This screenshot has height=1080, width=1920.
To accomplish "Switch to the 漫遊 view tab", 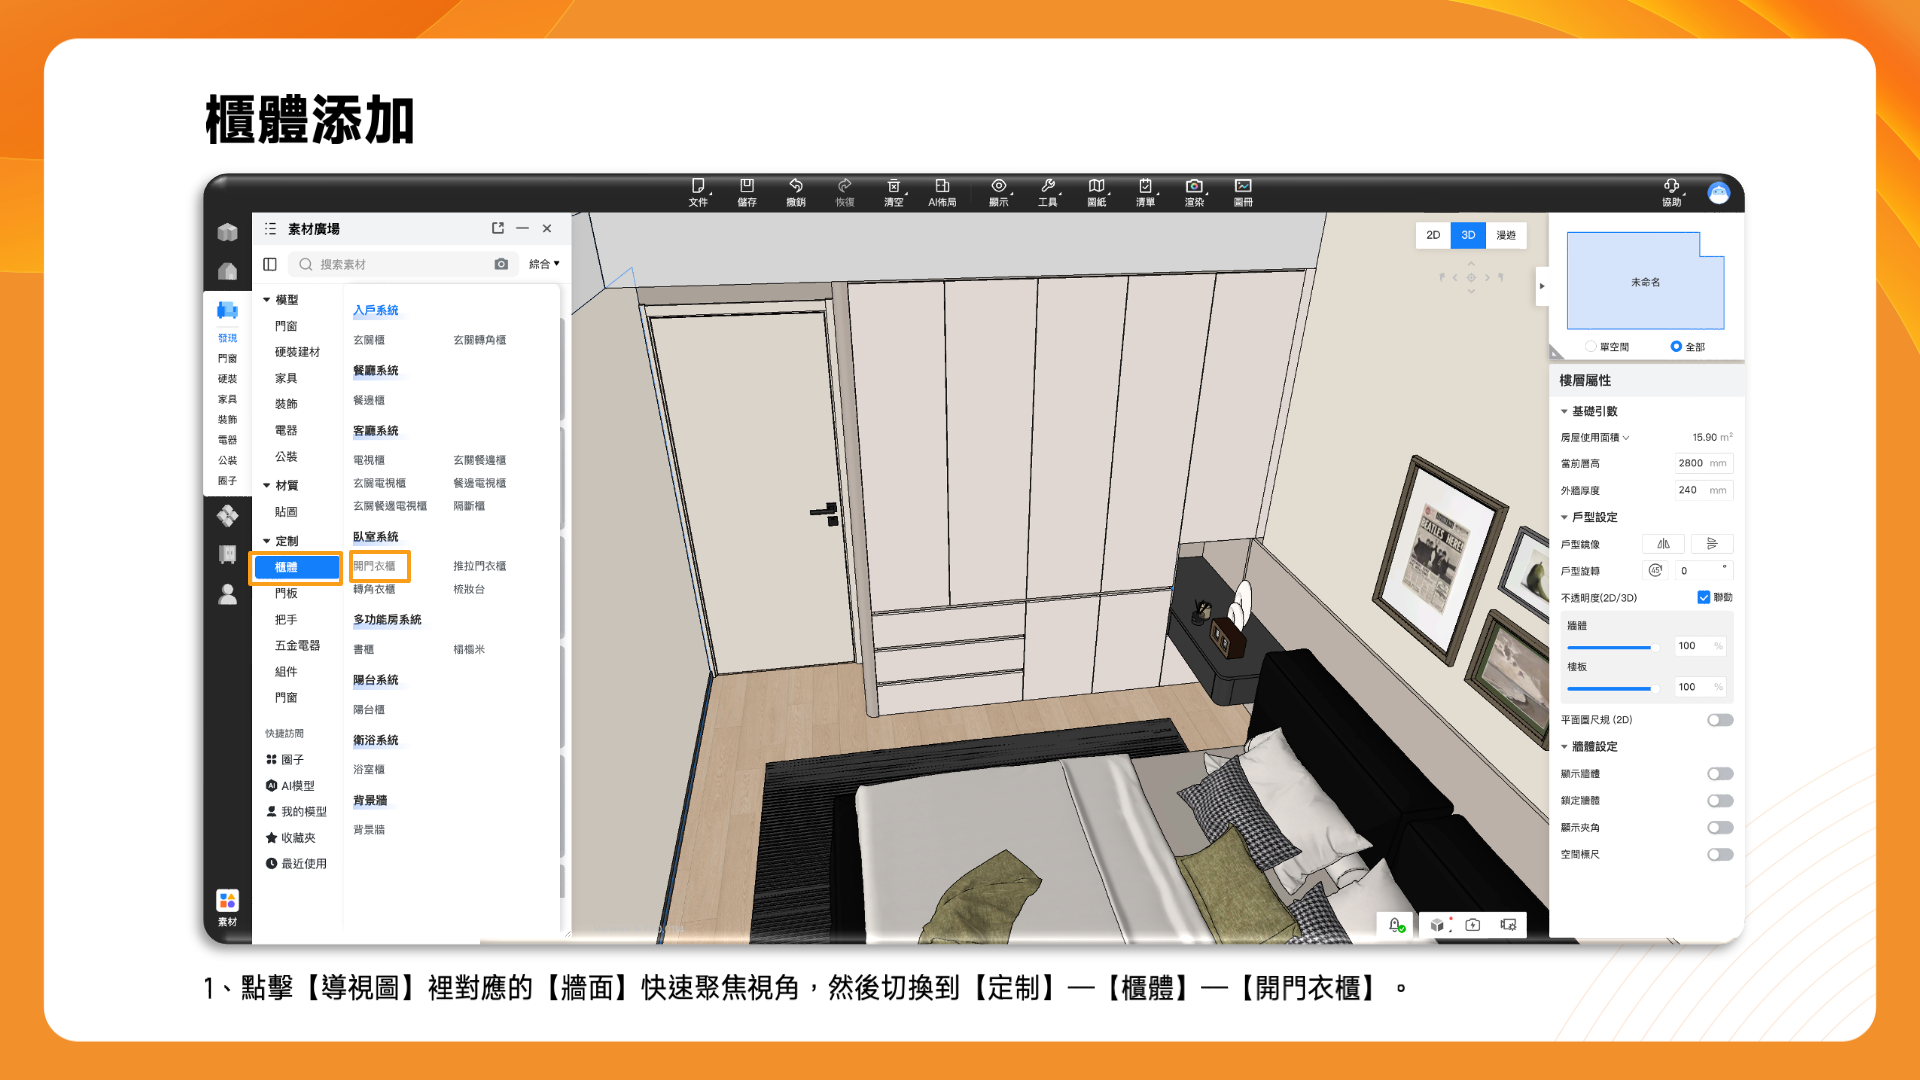I will click(x=1505, y=235).
